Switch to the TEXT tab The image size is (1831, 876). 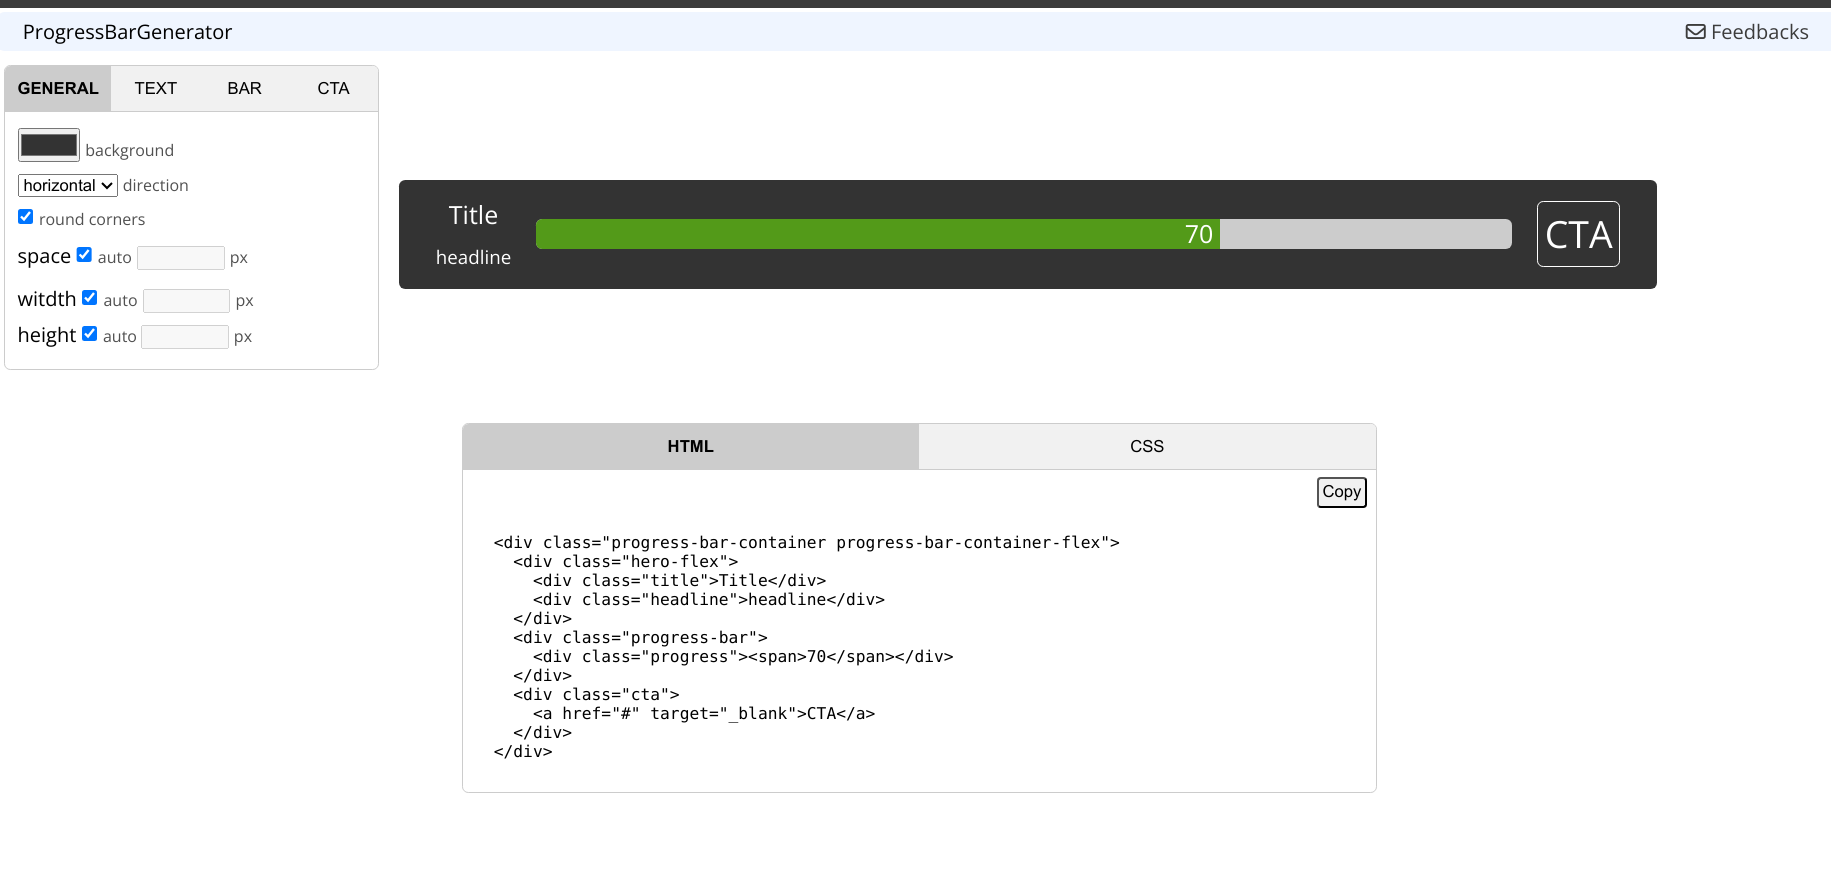coord(156,88)
